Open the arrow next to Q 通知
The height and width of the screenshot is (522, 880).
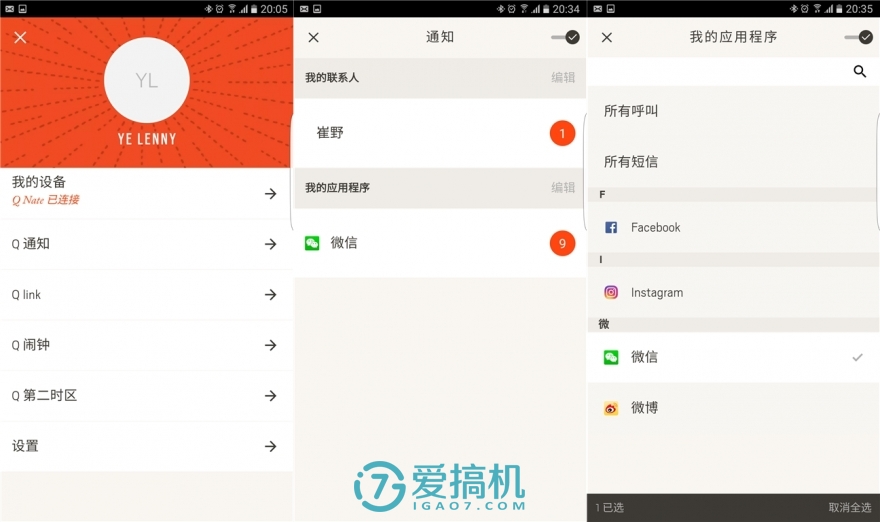click(271, 244)
